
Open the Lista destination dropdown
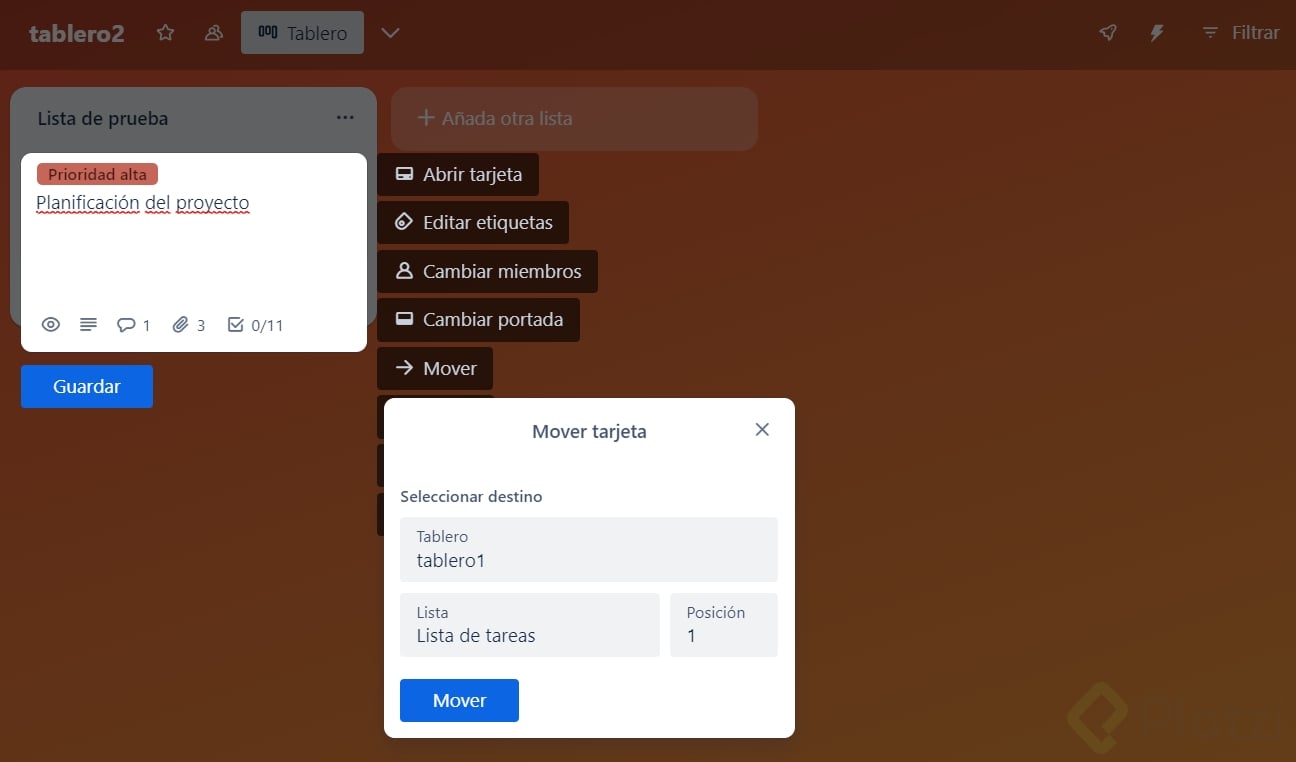click(x=530, y=625)
